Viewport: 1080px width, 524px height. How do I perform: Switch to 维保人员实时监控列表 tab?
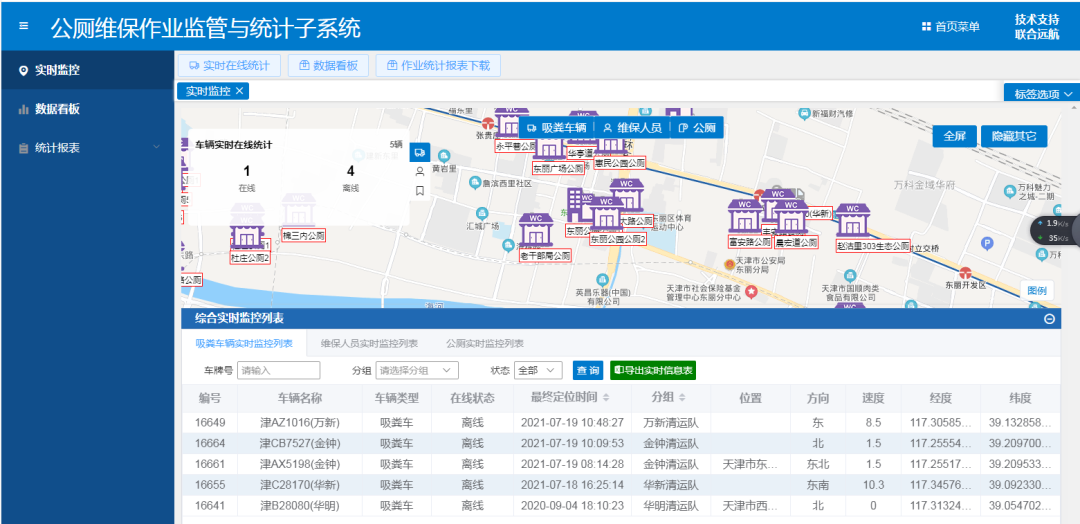pyautogui.click(x=370, y=343)
